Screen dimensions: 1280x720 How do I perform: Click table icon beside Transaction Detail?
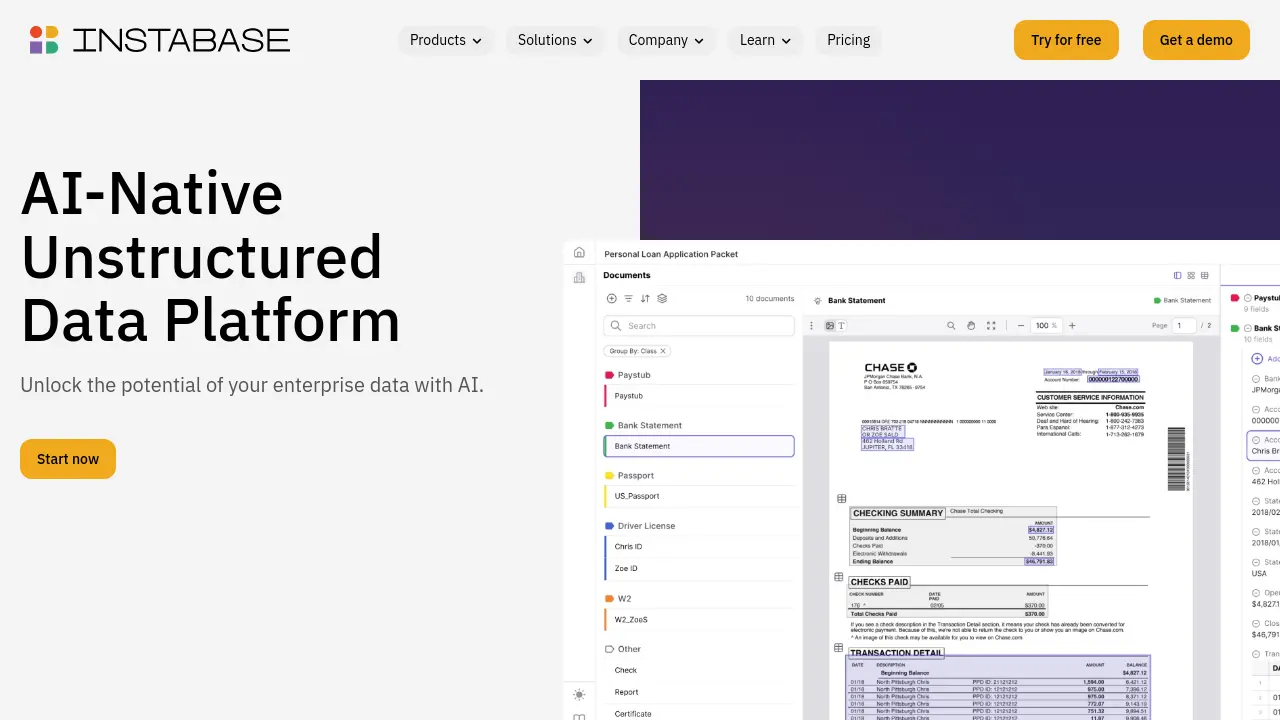[x=839, y=648]
